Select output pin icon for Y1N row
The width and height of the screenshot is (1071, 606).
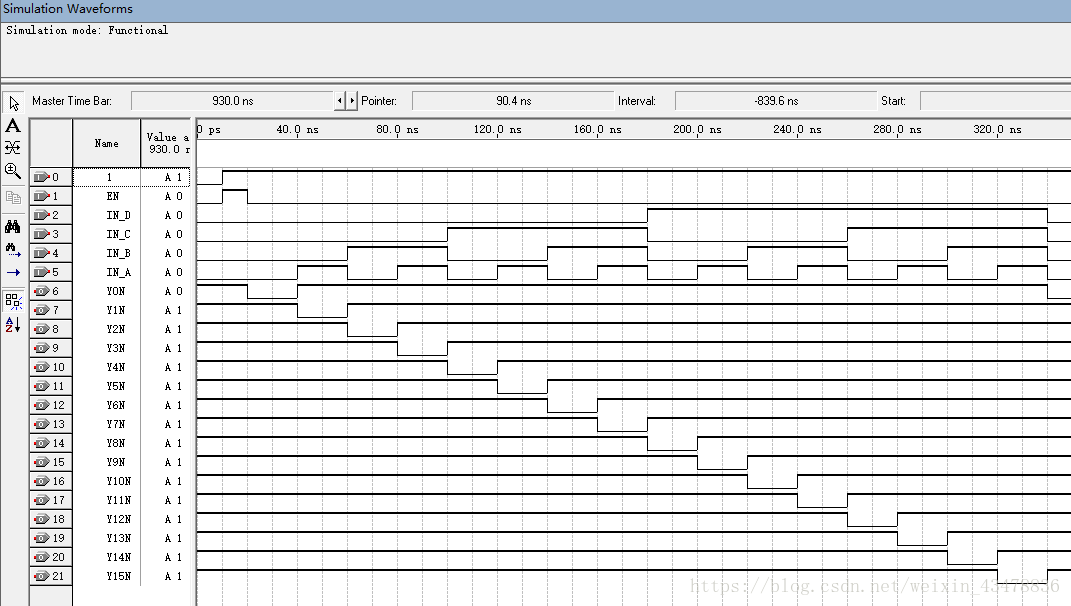point(42,310)
